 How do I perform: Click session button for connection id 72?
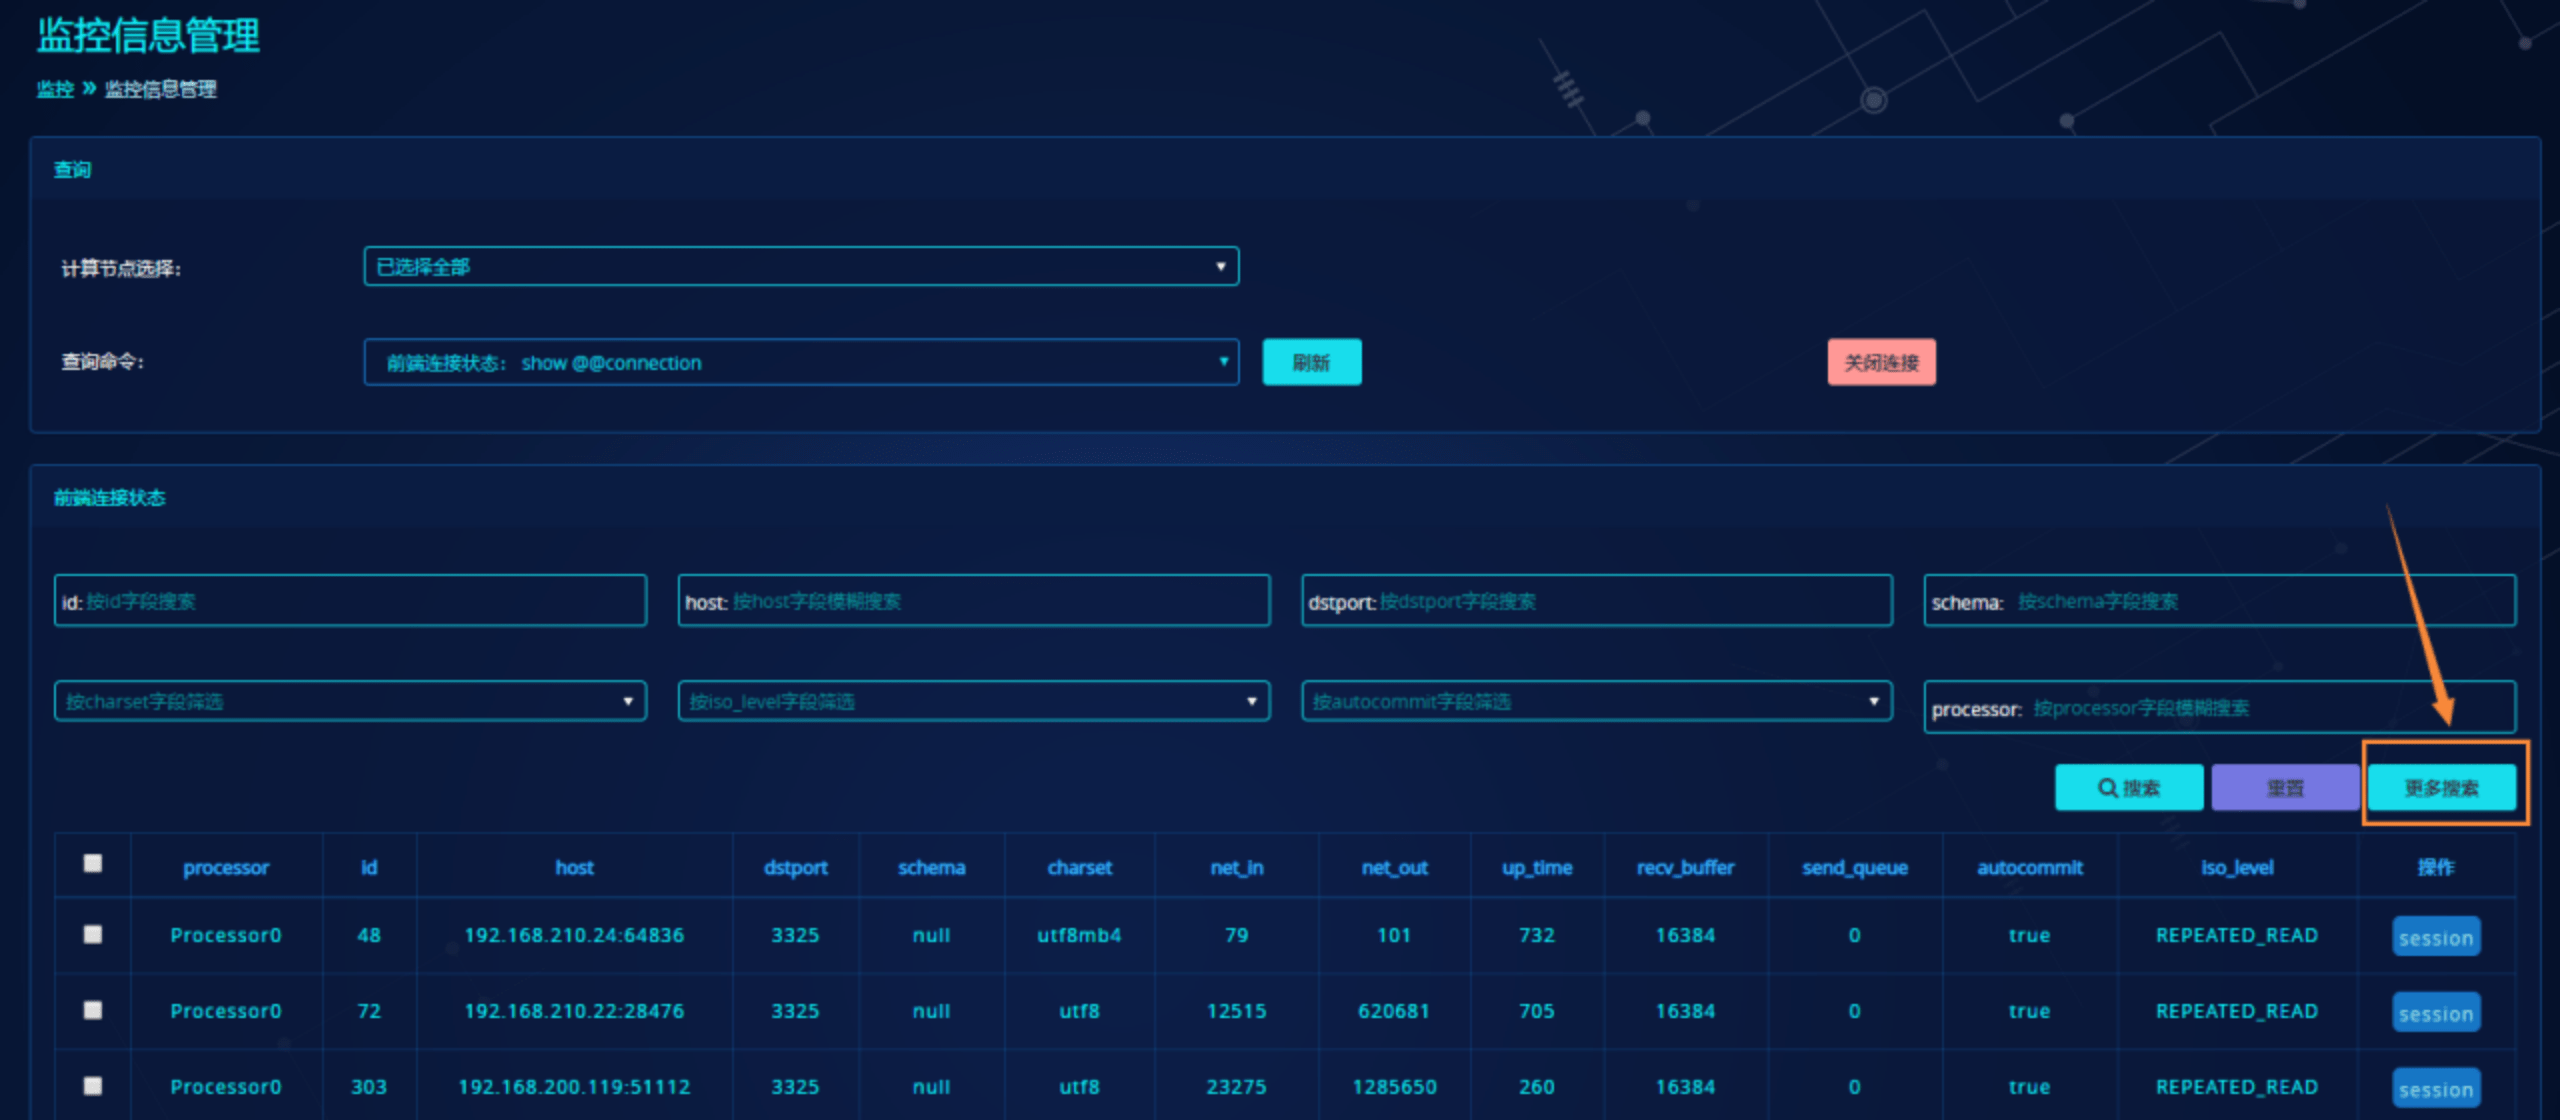[2435, 1013]
